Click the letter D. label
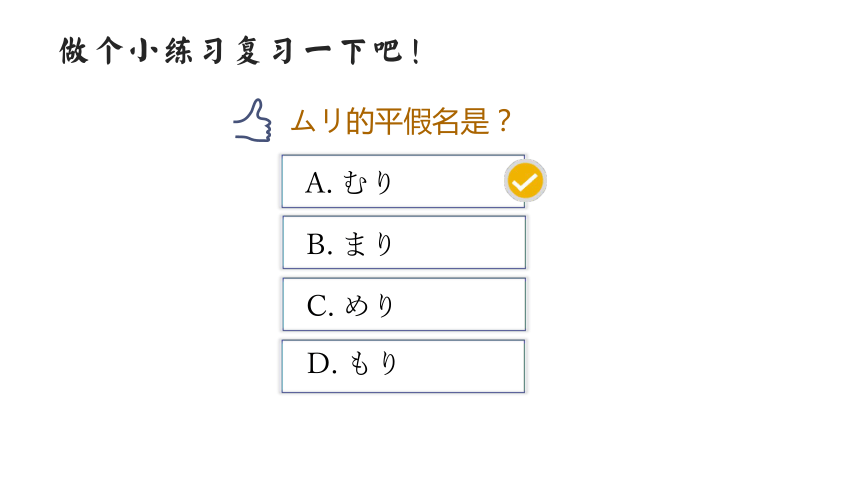Viewport: 860px width, 484px height. pos(322,364)
